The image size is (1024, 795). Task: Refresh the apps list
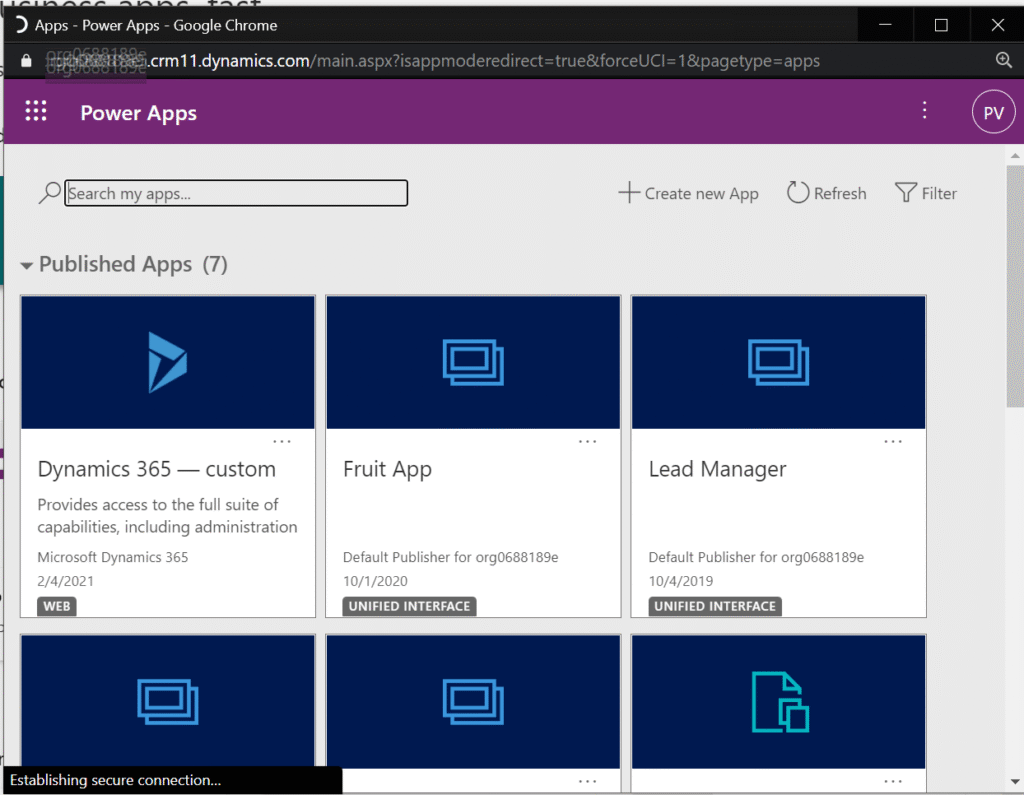click(827, 193)
